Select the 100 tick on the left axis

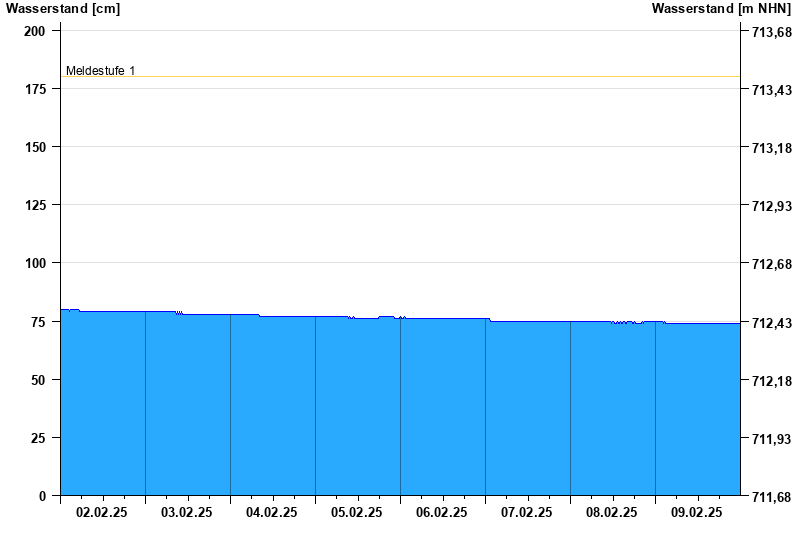(x=35, y=263)
